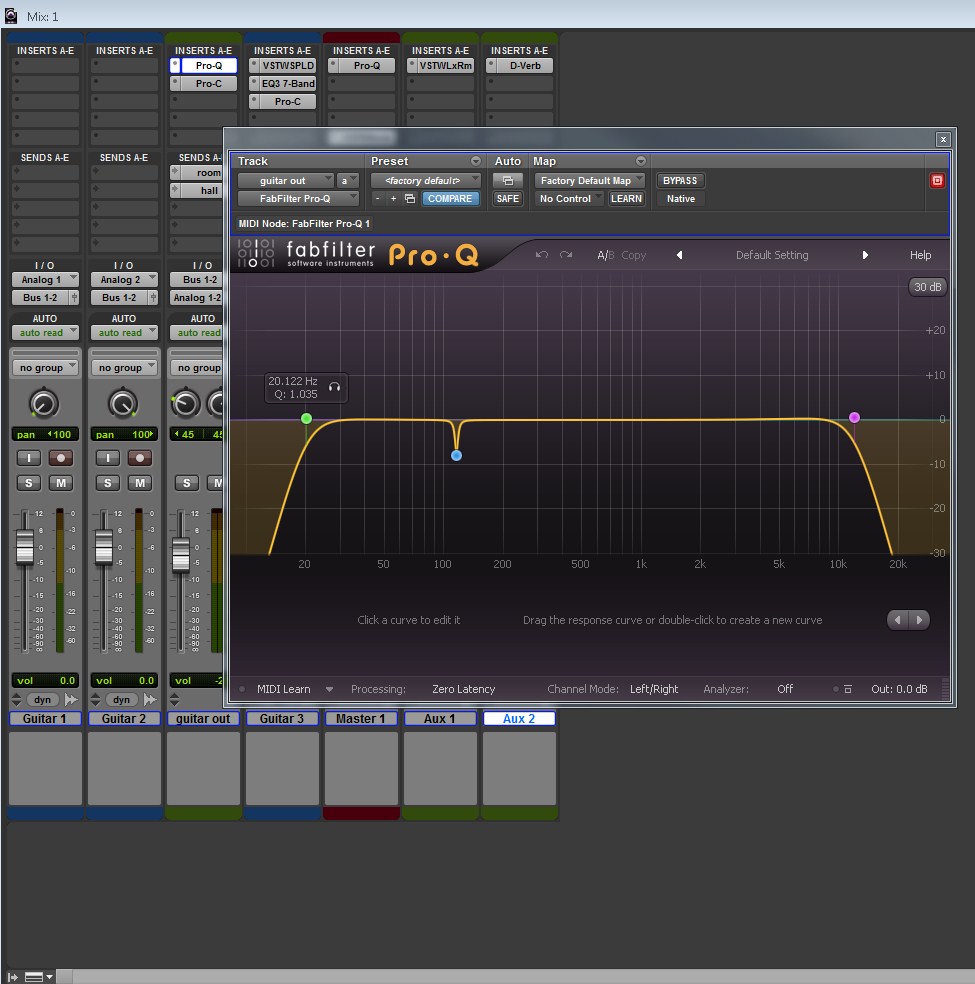Open output options icon next to Out level
Viewport: 975px width, 984px height.
tap(848, 689)
